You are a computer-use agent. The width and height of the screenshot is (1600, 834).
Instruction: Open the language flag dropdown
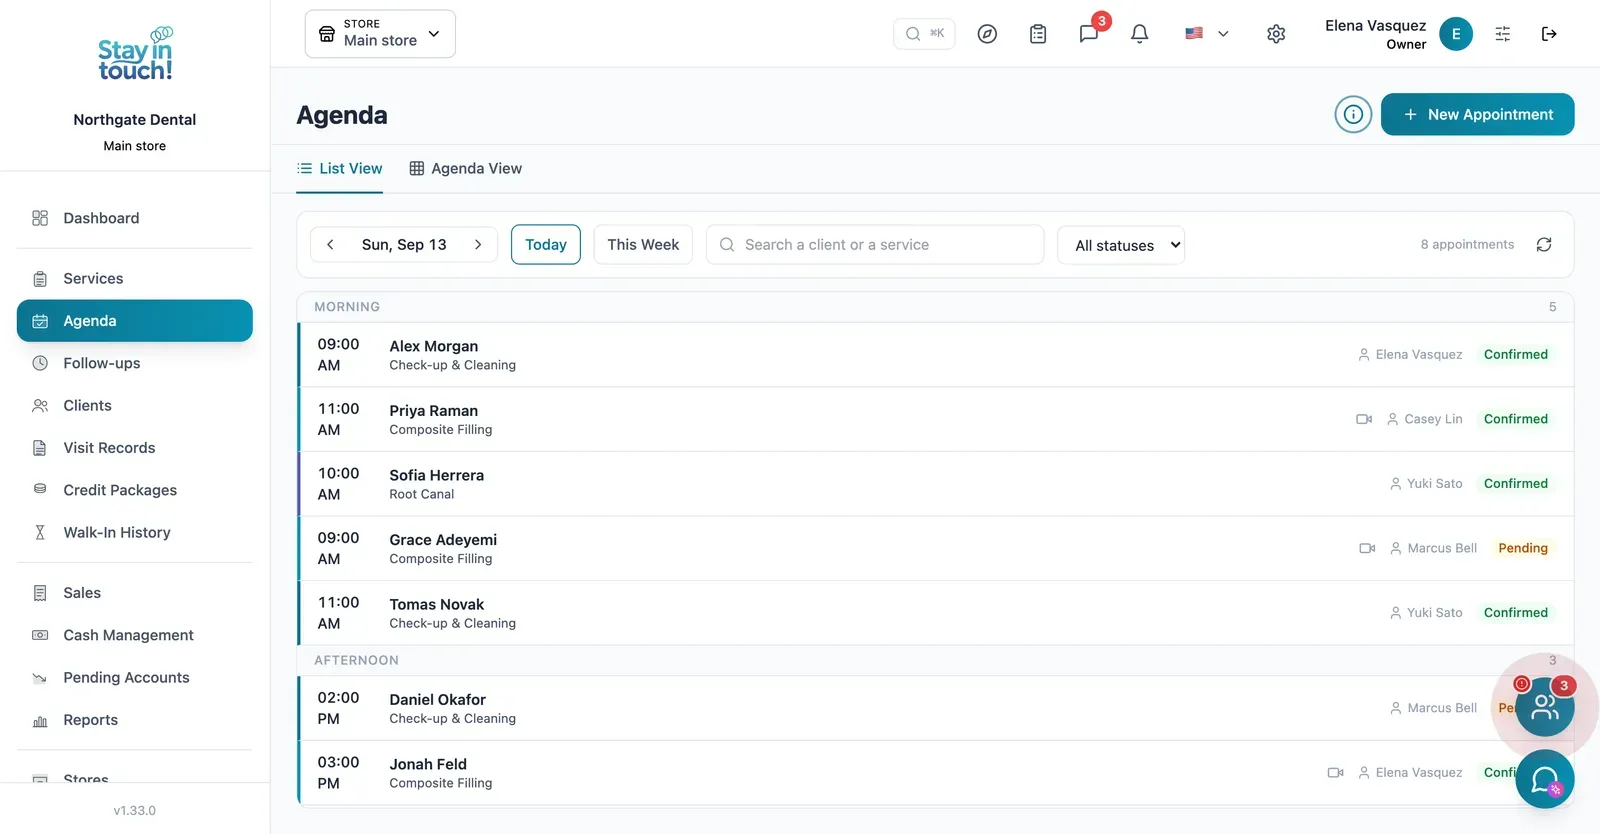coord(1207,34)
